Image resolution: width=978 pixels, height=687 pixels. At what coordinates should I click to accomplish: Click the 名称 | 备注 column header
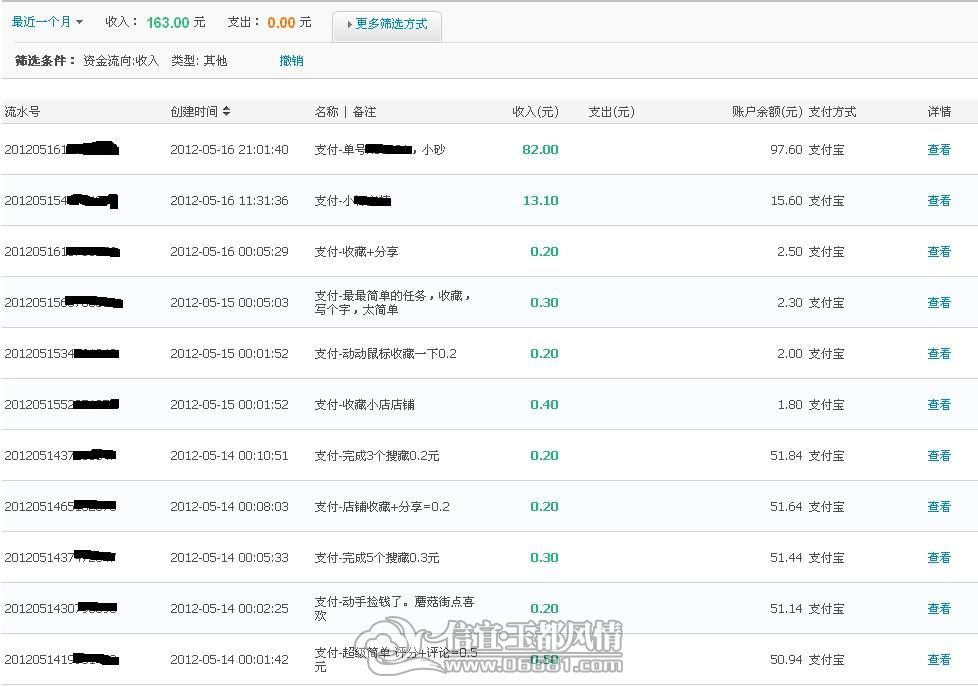tap(345, 112)
